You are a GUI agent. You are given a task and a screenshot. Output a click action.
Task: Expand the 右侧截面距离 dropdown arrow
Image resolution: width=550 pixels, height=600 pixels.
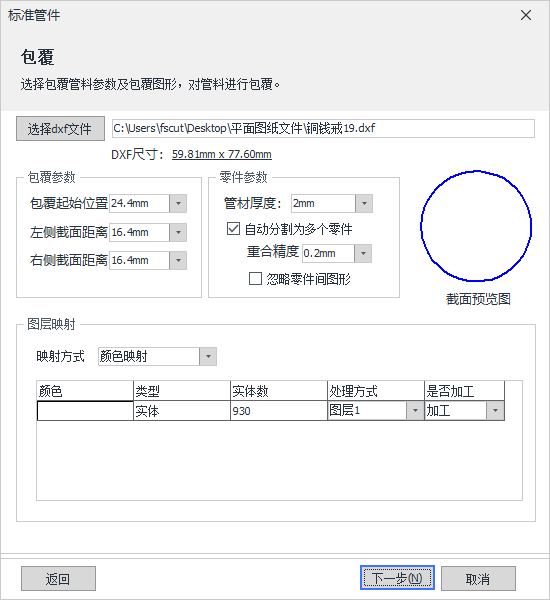pos(178,261)
